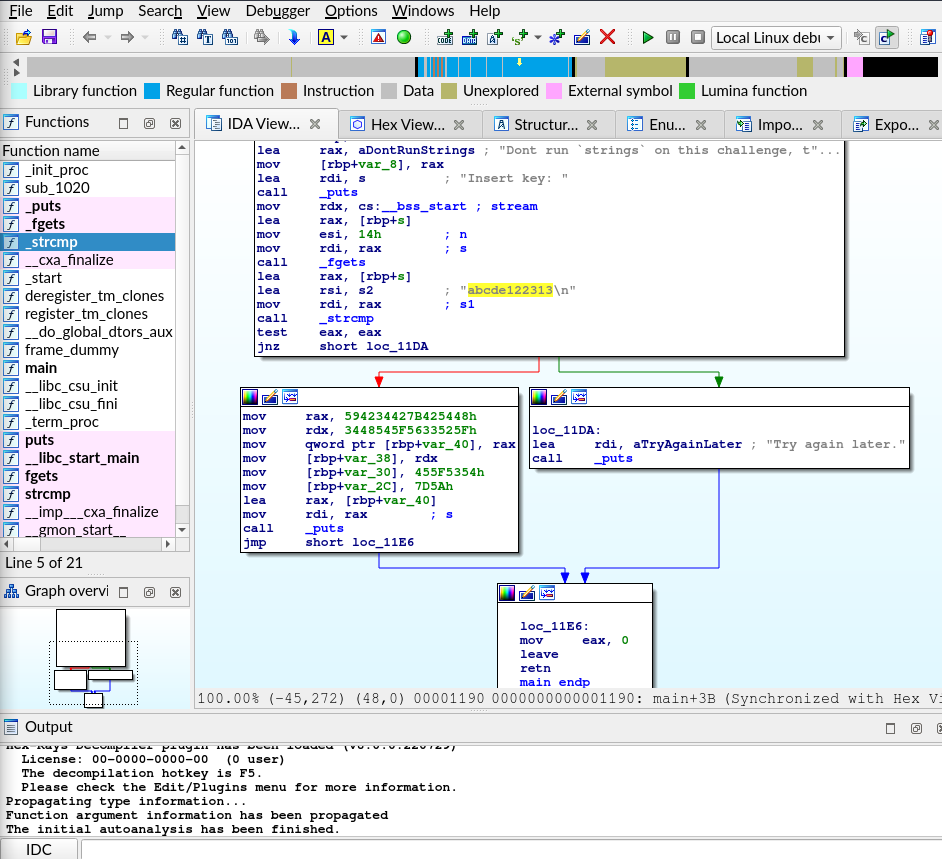Open the Debugger menu
The height and width of the screenshot is (859, 942).
click(278, 11)
